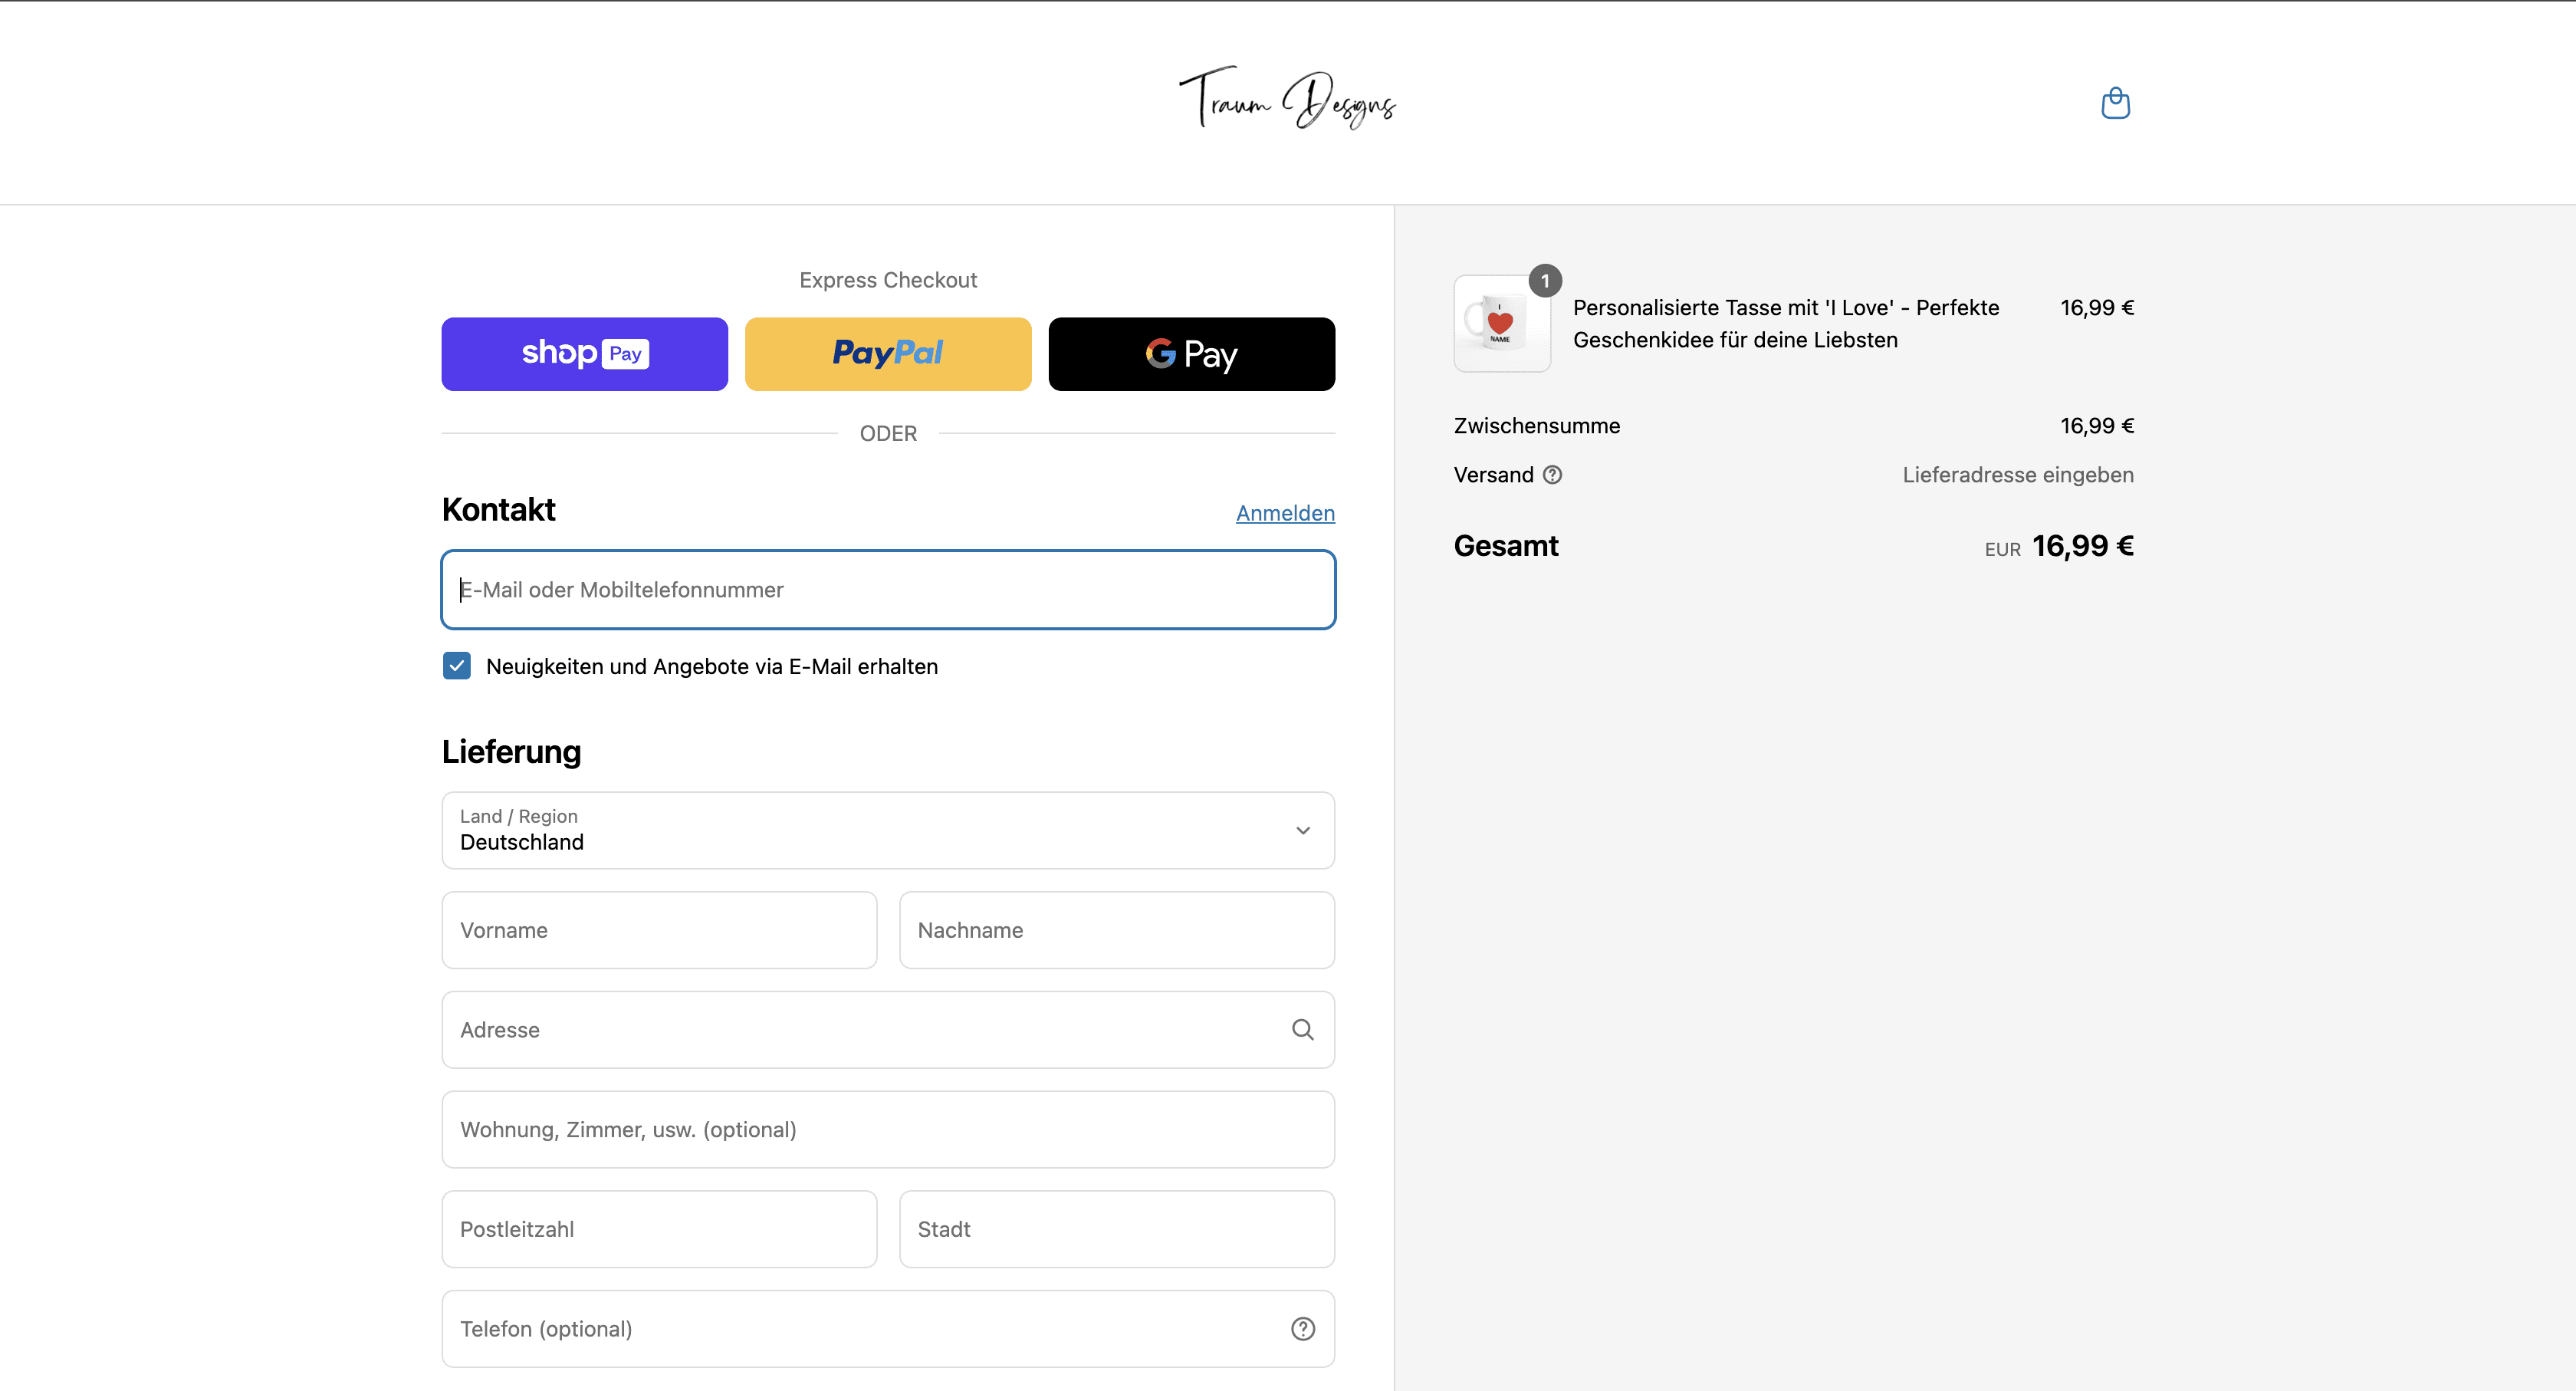Uncheck the newsletter email offers checkbox
Image resolution: width=2576 pixels, height=1391 pixels.
tap(457, 666)
